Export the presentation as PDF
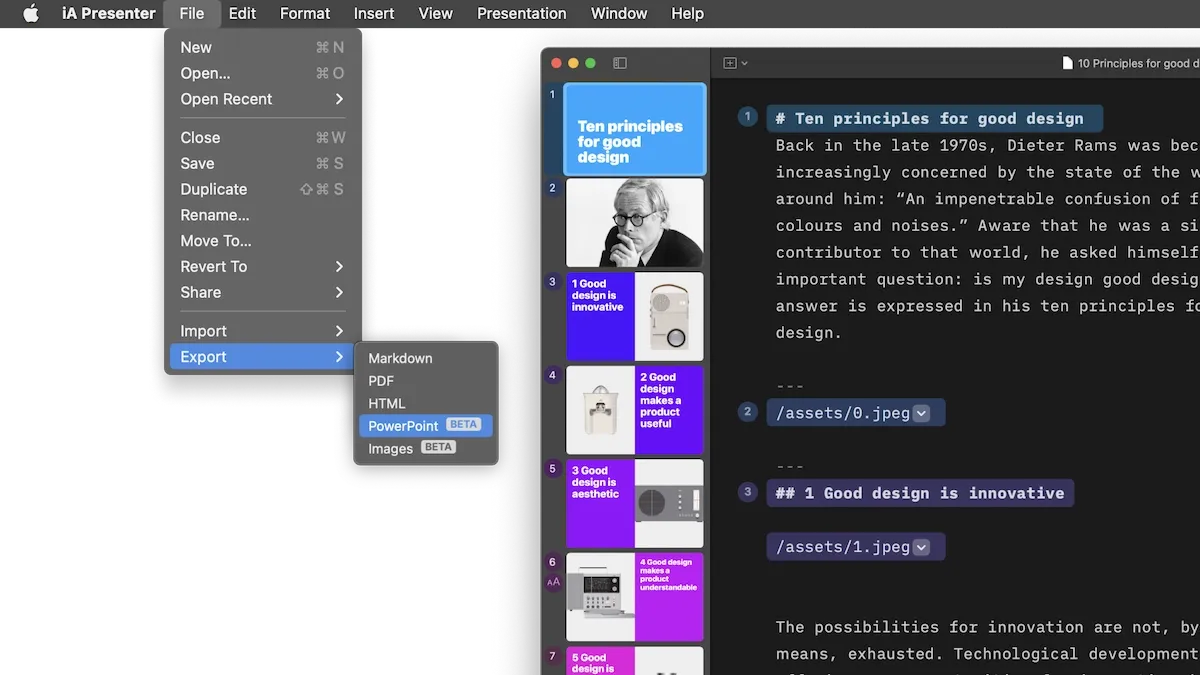 coord(381,381)
